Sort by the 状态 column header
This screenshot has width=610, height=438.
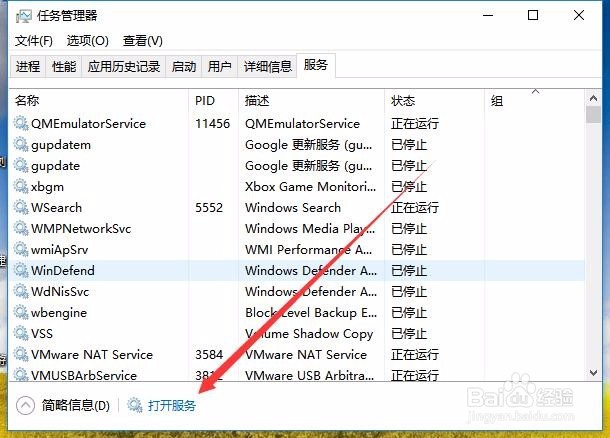(435, 101)
